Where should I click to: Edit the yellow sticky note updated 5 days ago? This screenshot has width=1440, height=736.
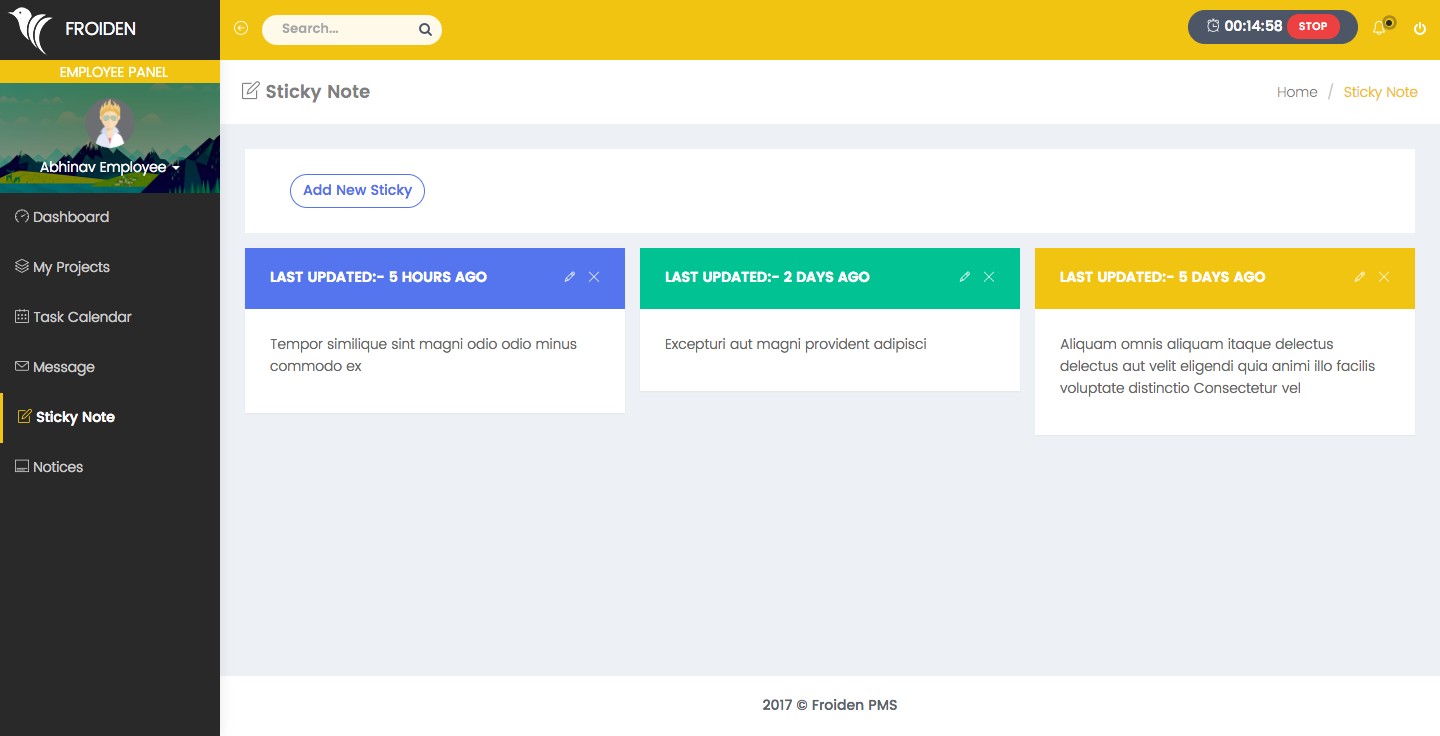(x=1360, y=277)
